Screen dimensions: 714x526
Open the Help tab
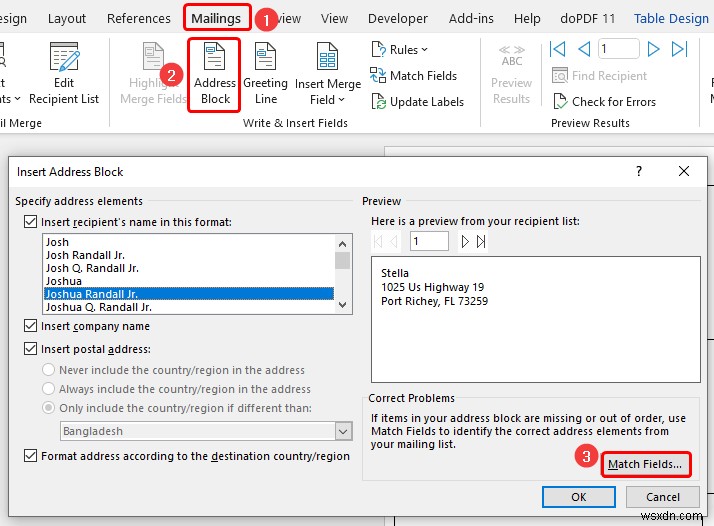527,18
